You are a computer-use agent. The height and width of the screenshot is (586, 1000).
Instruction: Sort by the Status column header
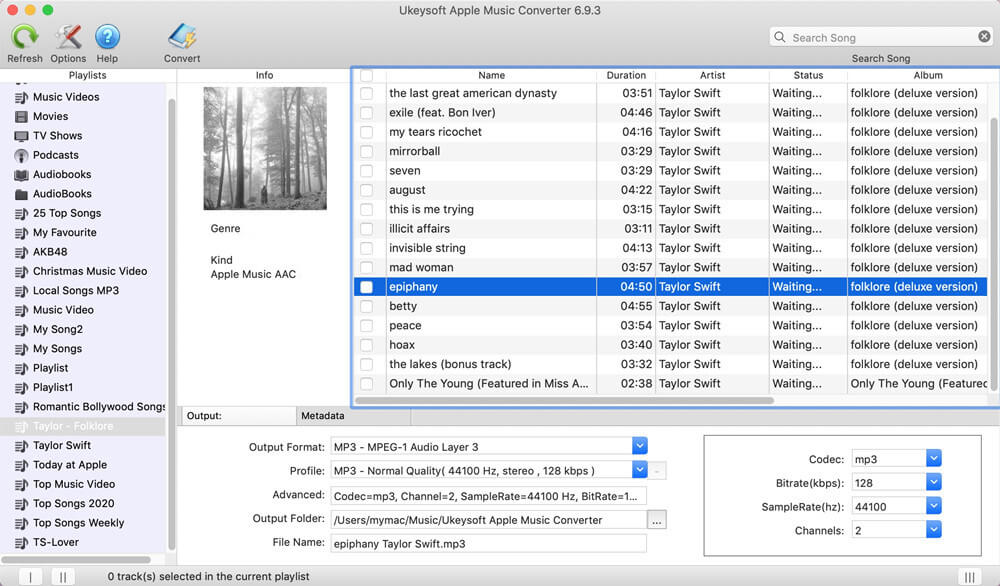point(808,75)
